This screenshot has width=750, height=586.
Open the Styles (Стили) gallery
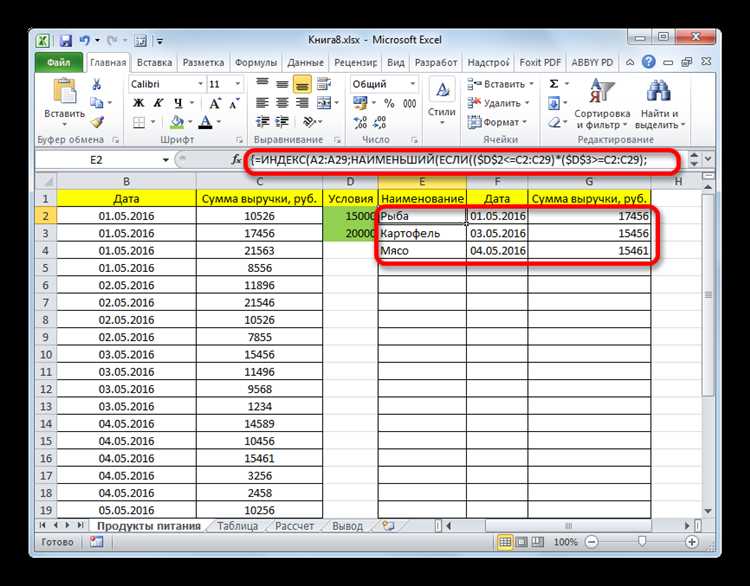tap(441, 101)
